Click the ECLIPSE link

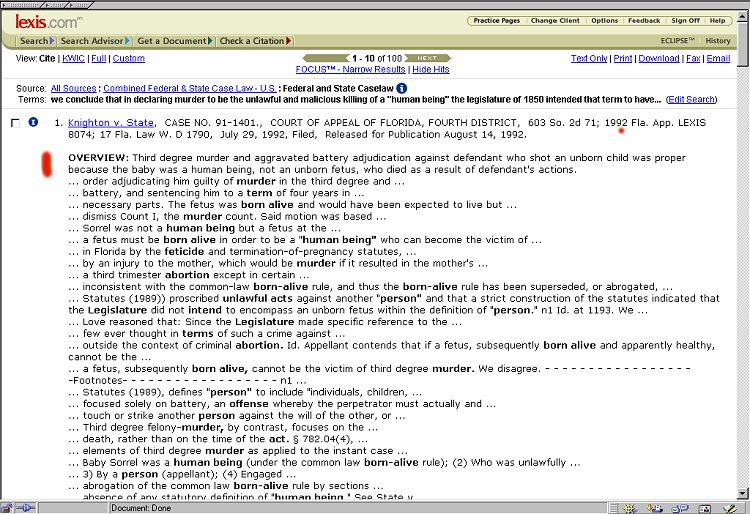677,41
